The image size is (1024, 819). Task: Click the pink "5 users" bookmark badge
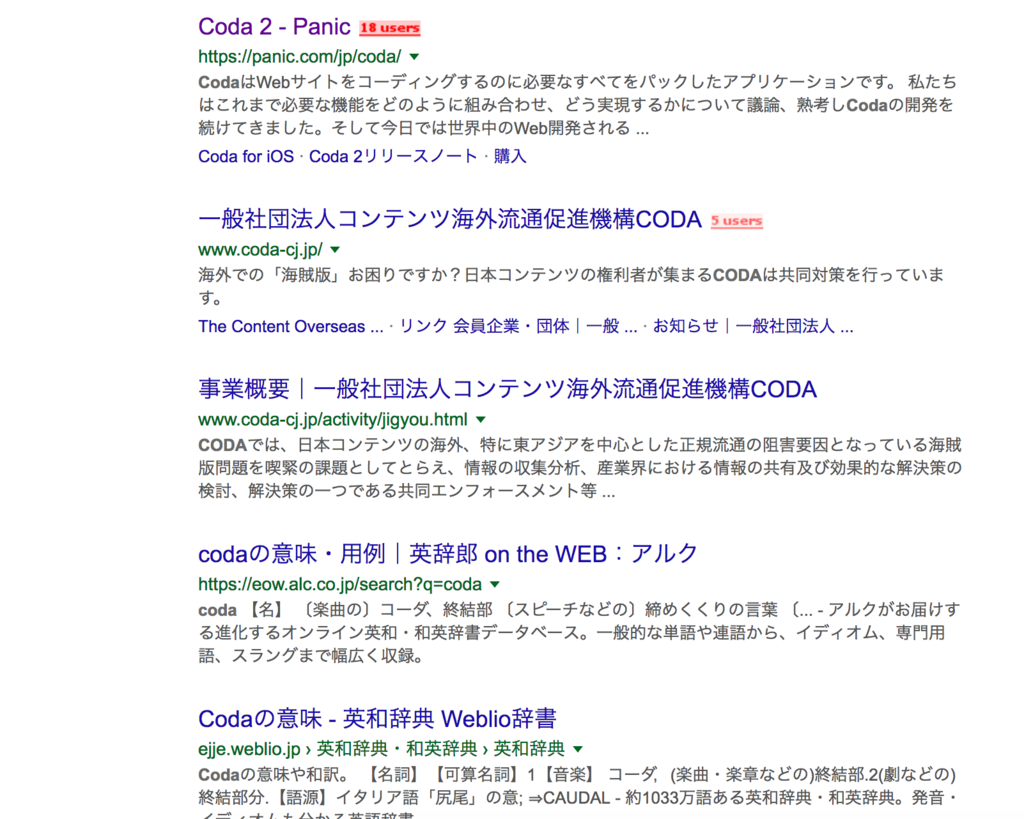coord(737,221)
